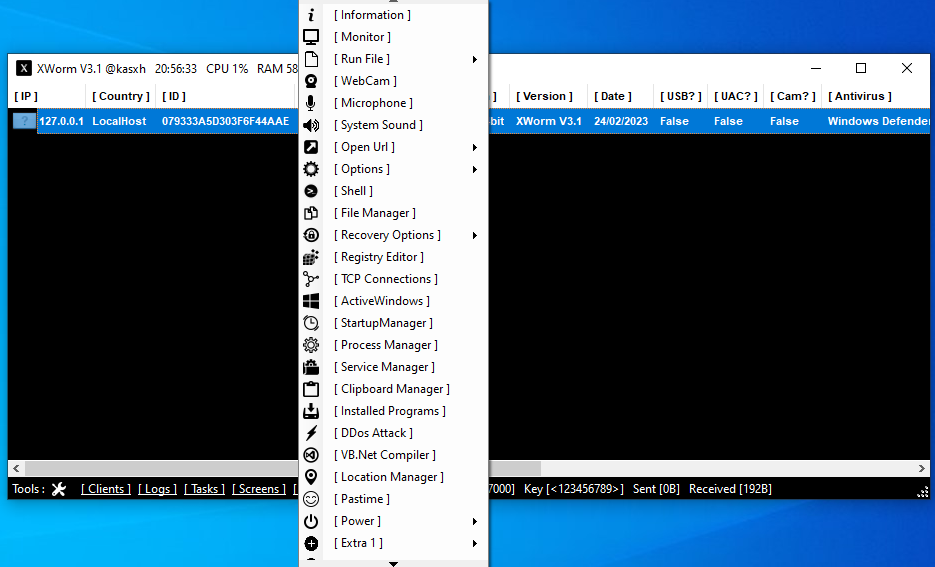Click the StartupManager clock icon
Image resolution: width=935 pixels, height=567 pixels.
tap(311, 323)
